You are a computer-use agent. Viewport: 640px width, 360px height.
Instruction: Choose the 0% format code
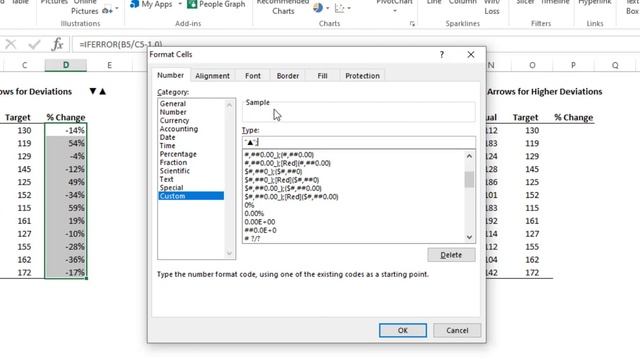(249, 205)
